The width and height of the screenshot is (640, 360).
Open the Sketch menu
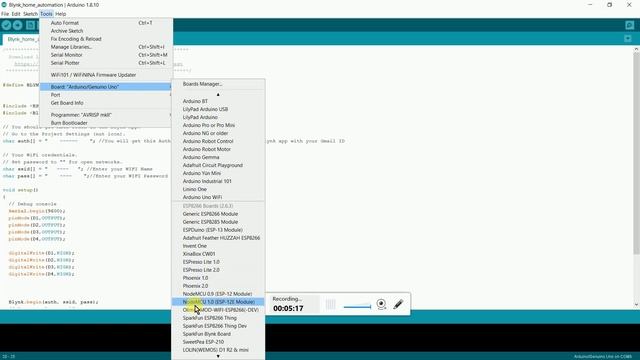tap(30, 14)
